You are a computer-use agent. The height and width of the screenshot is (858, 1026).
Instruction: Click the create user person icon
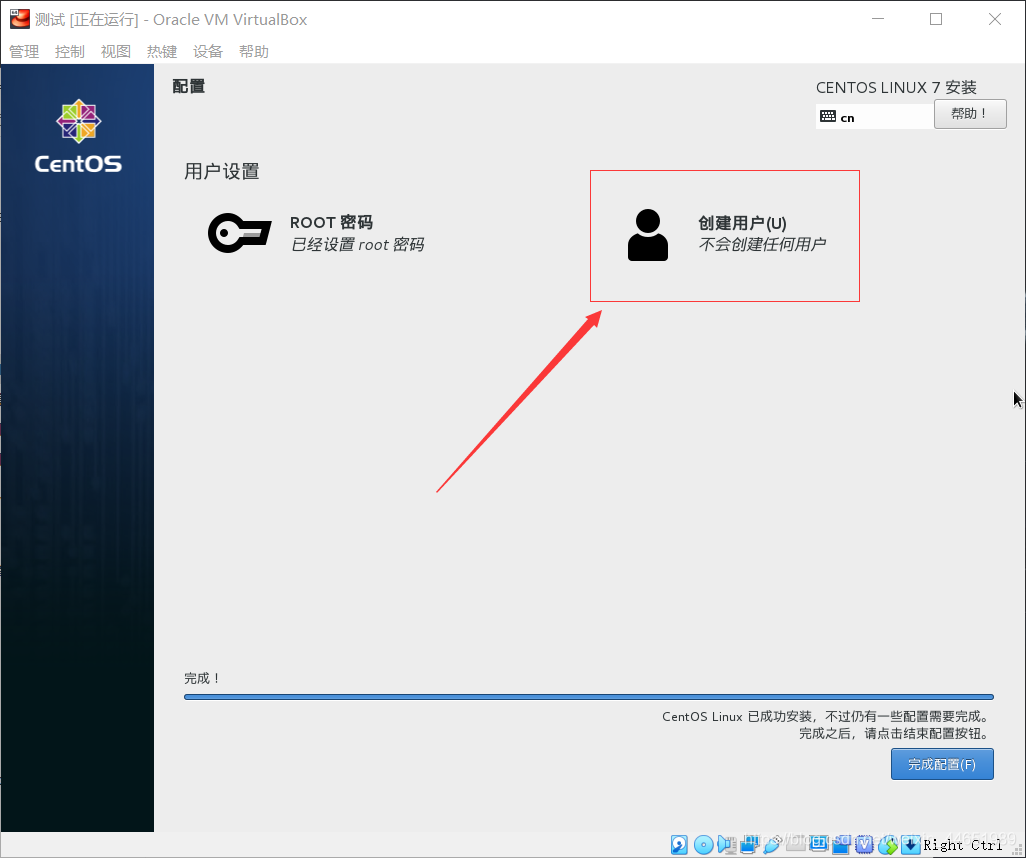click(647, 235)
